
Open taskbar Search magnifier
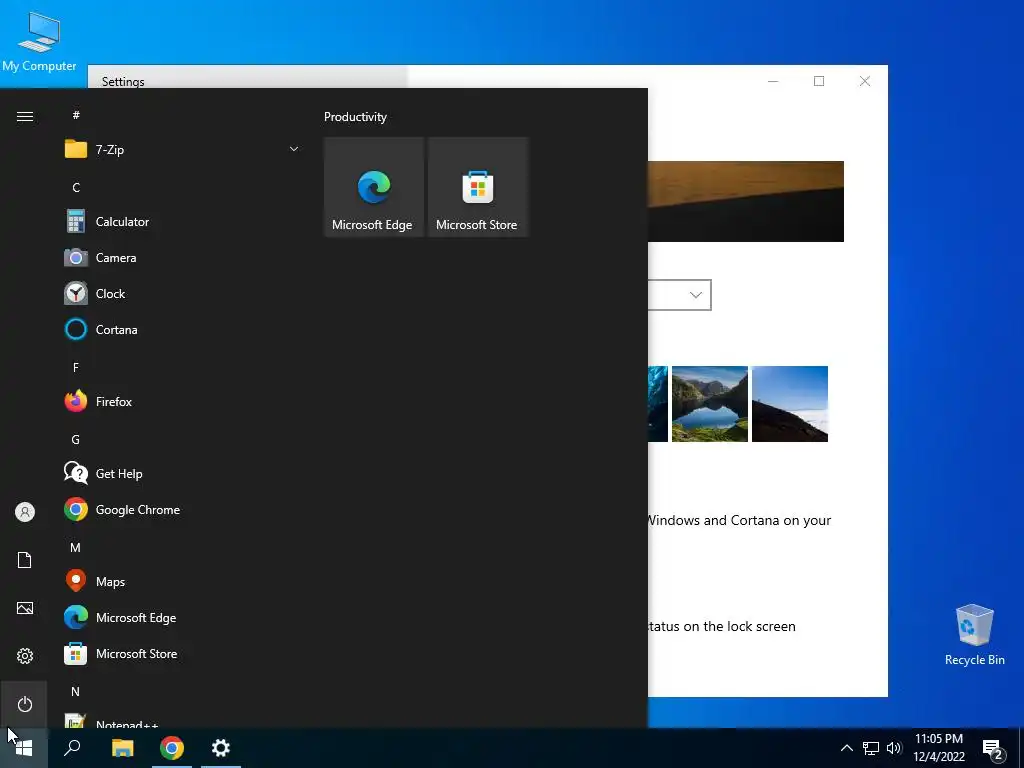pyautogui.click(x=72, y=748)
